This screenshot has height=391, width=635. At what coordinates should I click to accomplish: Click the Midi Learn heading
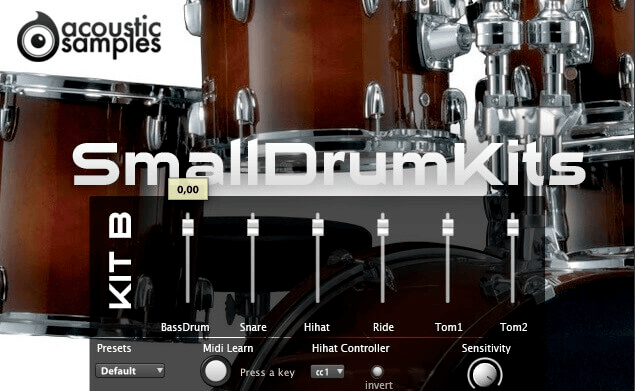pyautogui.click(x=228, y=348)
